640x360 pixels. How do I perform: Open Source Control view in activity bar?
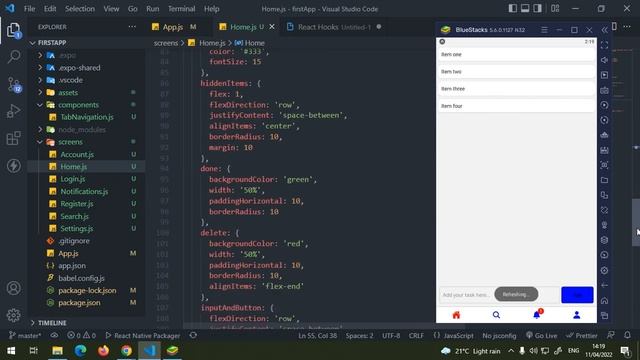pyautogui.click(x=13, y=84)
